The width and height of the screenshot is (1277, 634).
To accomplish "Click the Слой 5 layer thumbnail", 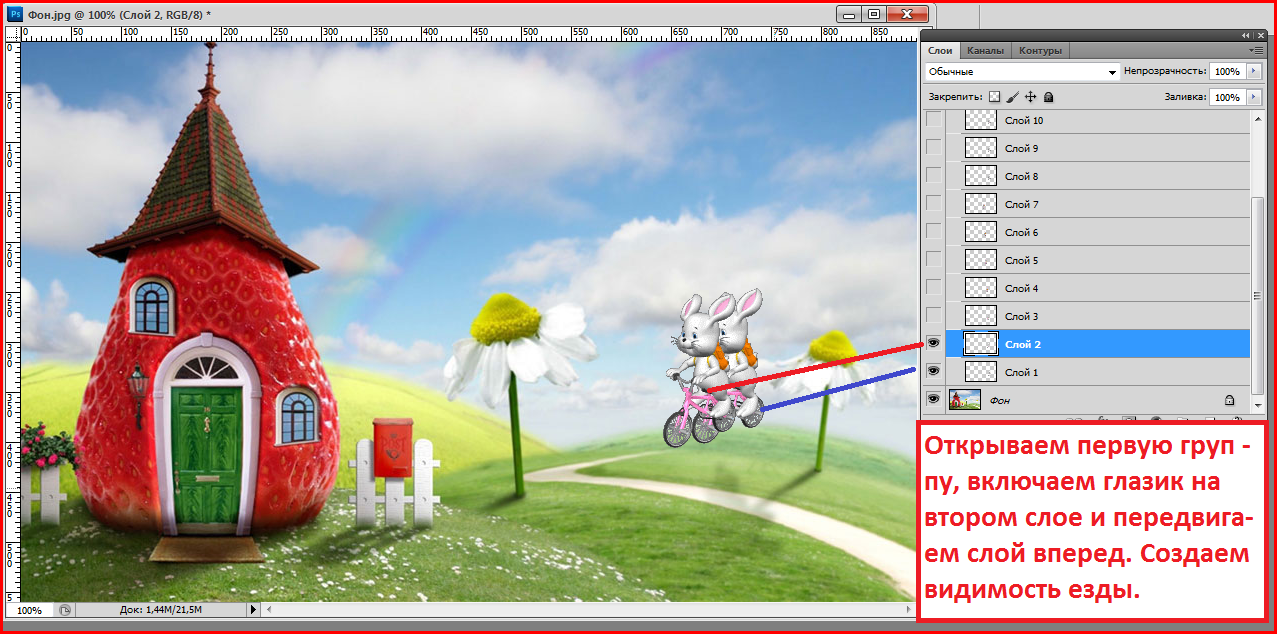I will point(980,260).
